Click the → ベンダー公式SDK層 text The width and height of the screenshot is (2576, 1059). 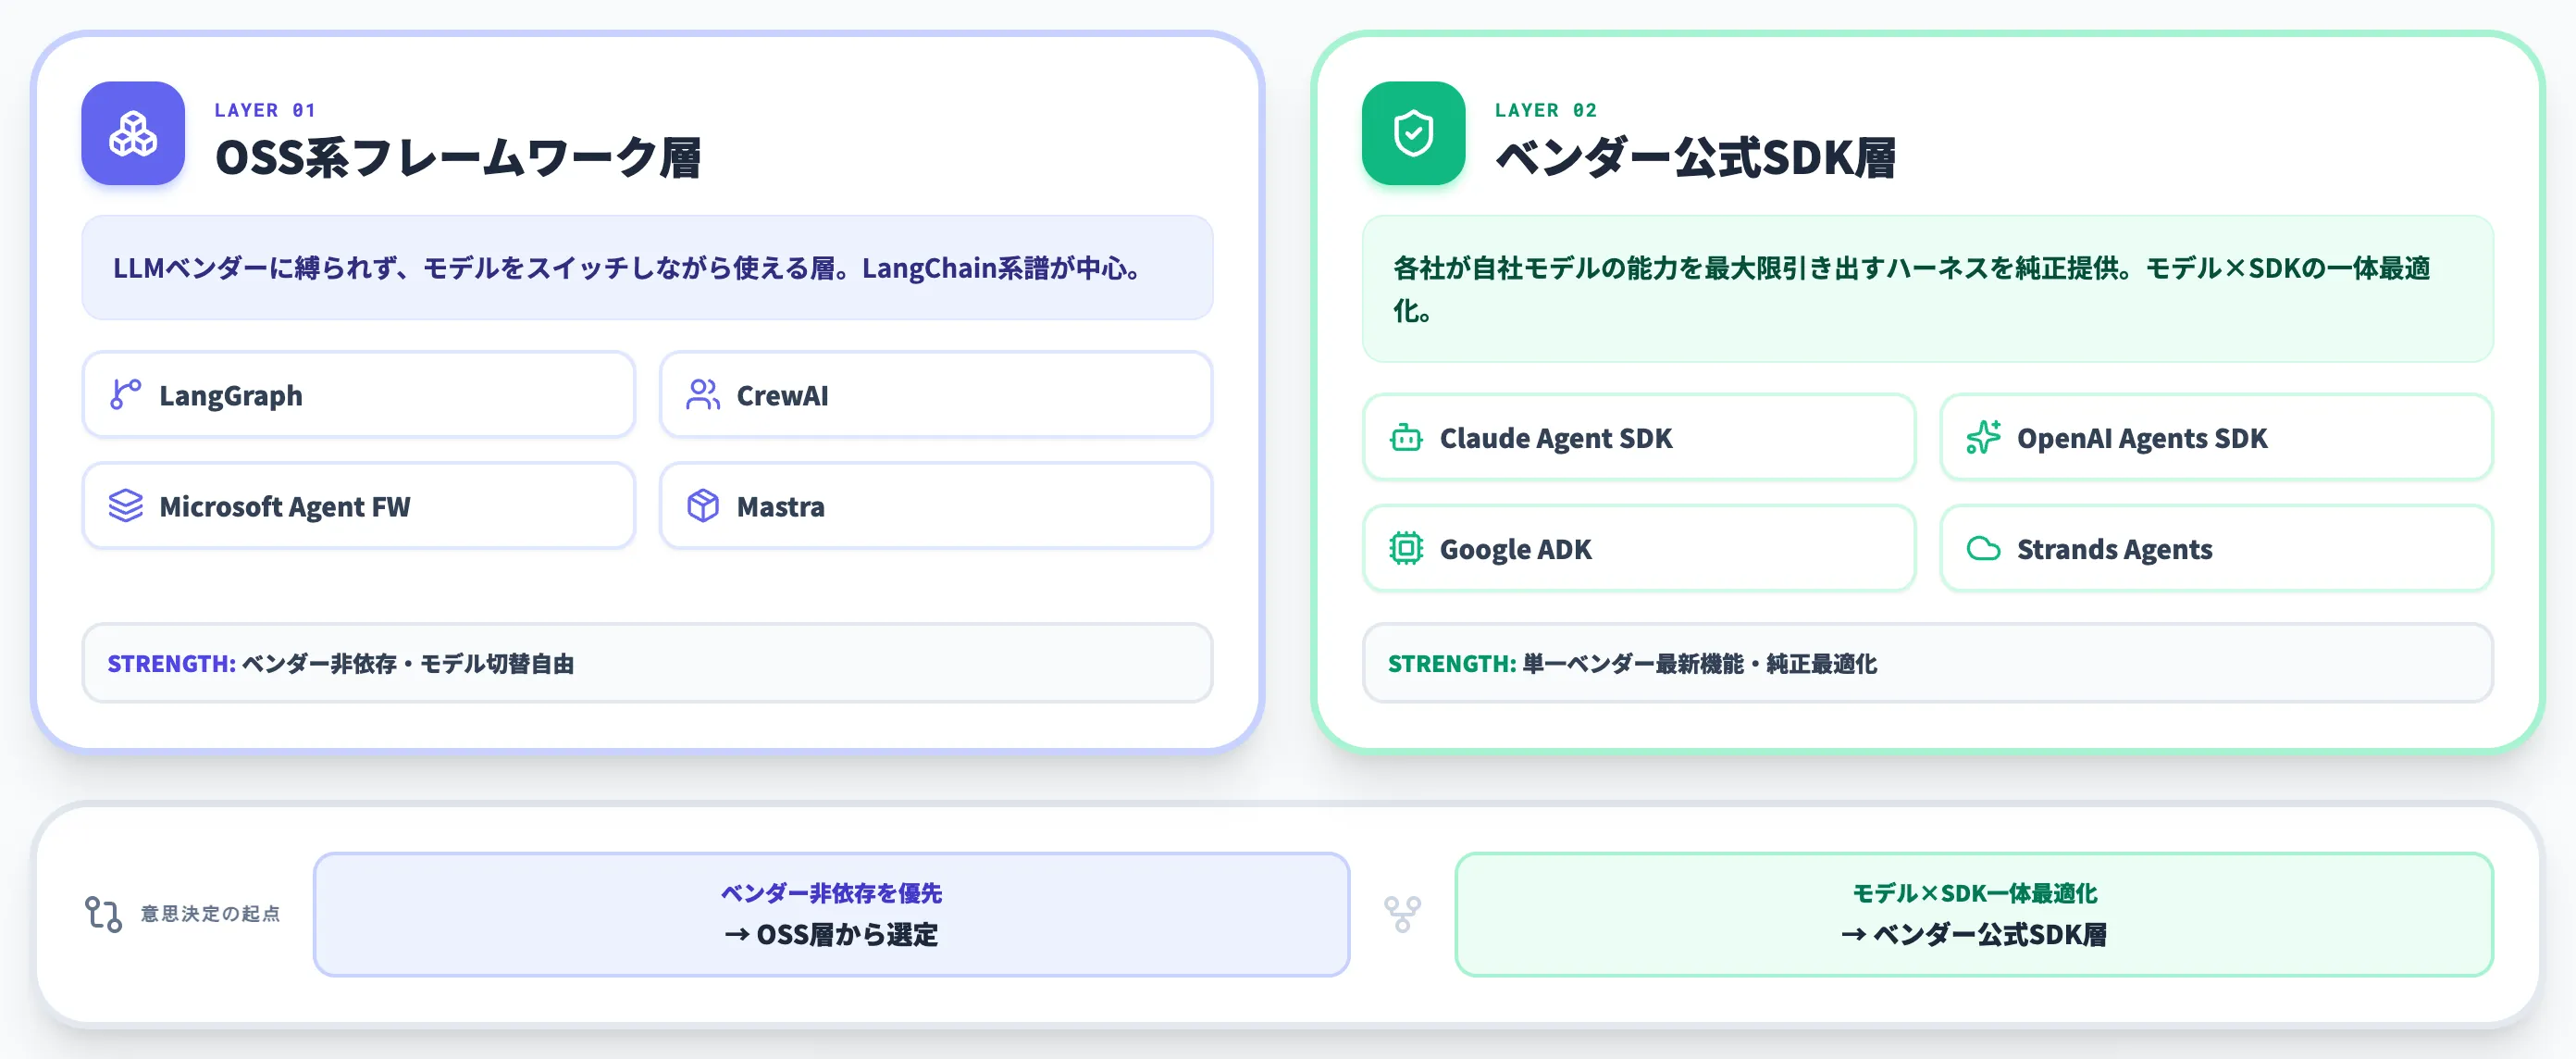coord(1974,935)
